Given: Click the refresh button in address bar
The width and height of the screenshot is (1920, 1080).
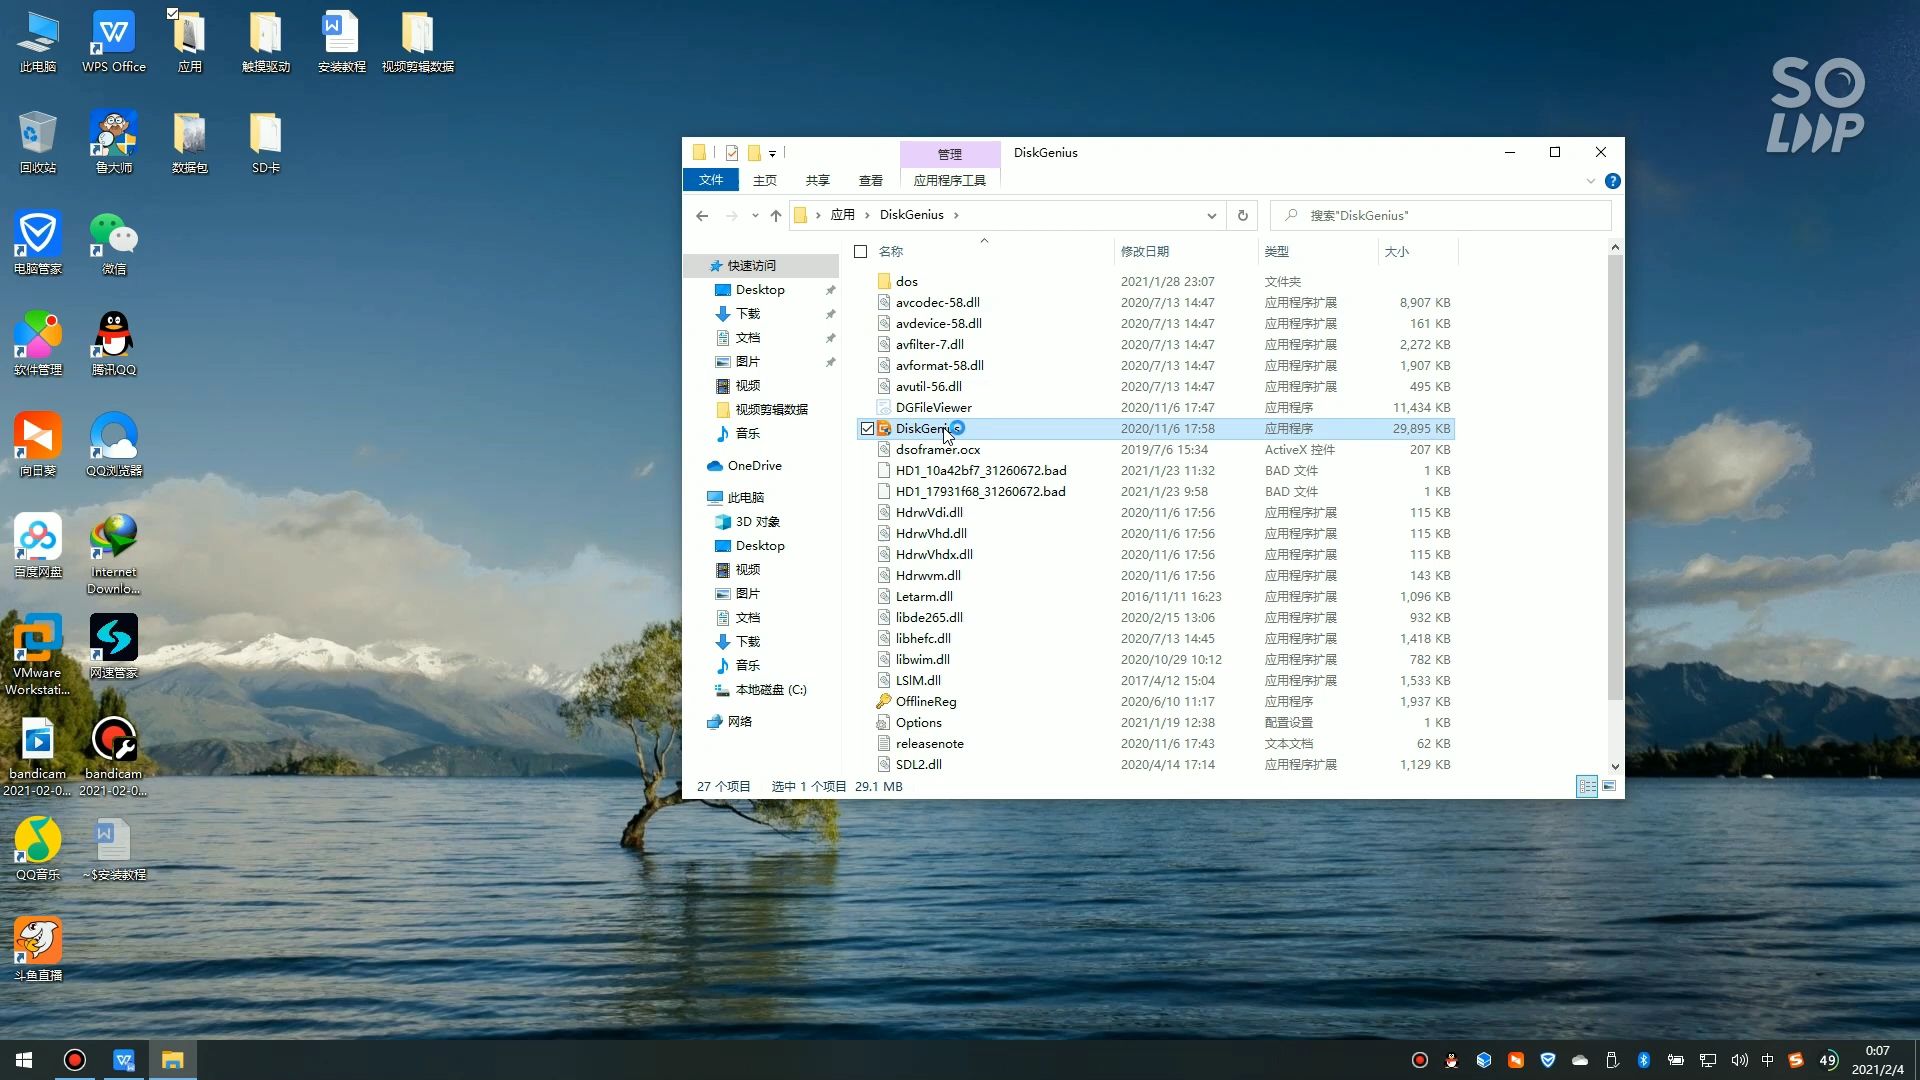Looking at the screenshot, I should click(x=1243, y=215).
